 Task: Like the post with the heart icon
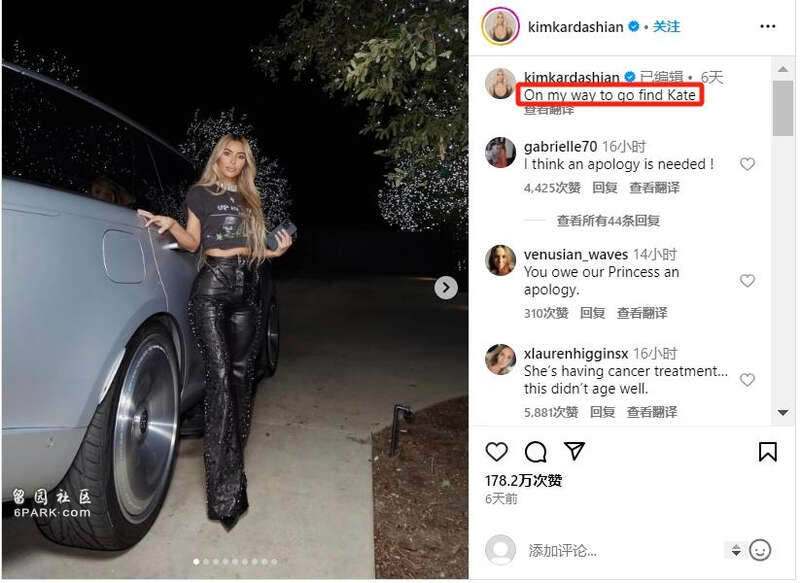pyautogui.click(x=496, y=451)
